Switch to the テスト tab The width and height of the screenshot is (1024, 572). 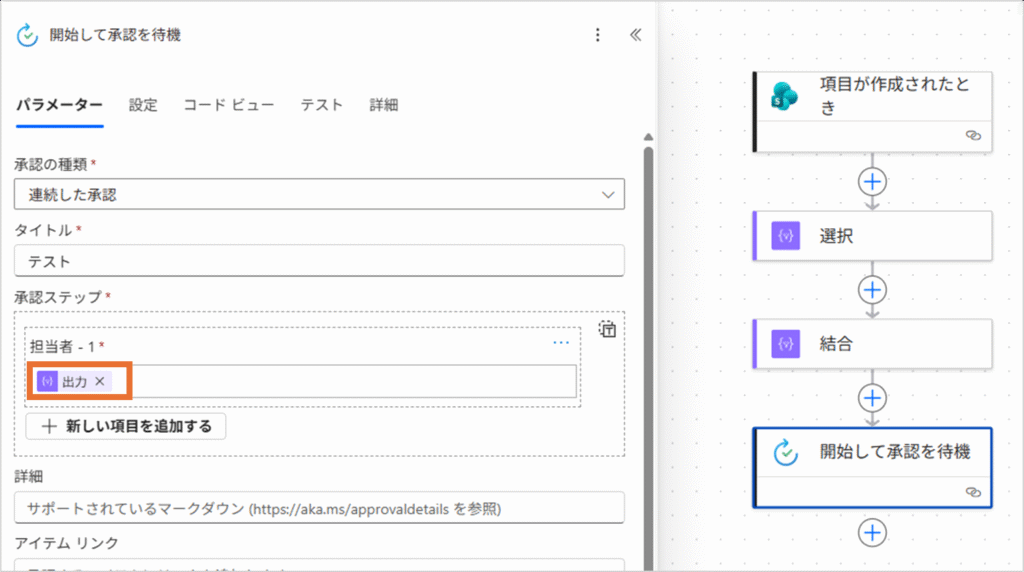(x=322, y=105)
